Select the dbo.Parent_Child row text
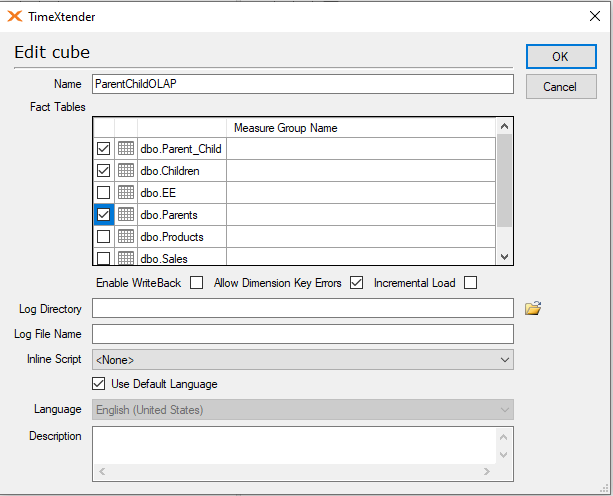 pyautogui.click(x=181, y=149)
